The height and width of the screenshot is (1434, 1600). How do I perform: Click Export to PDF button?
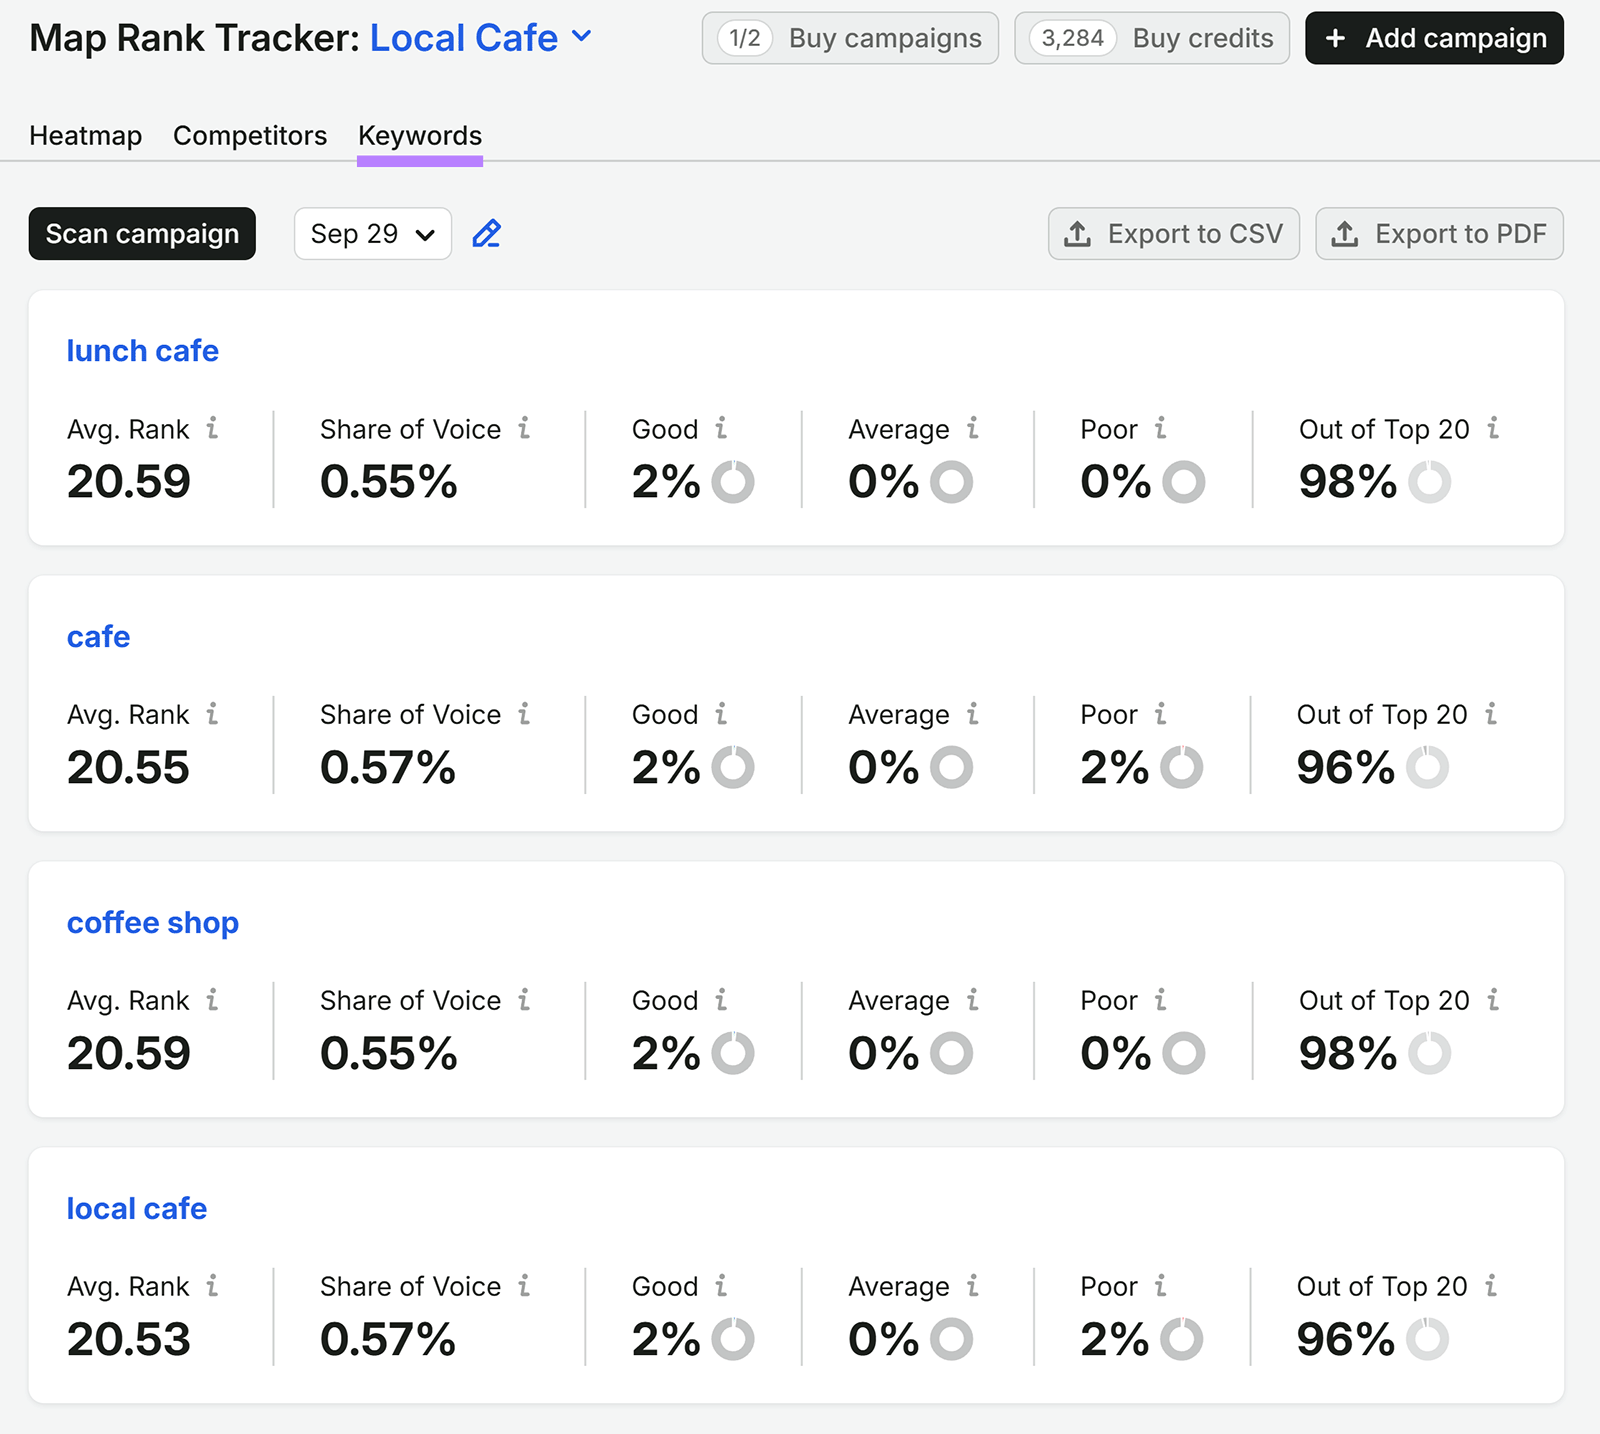(x=1440, y=234)
